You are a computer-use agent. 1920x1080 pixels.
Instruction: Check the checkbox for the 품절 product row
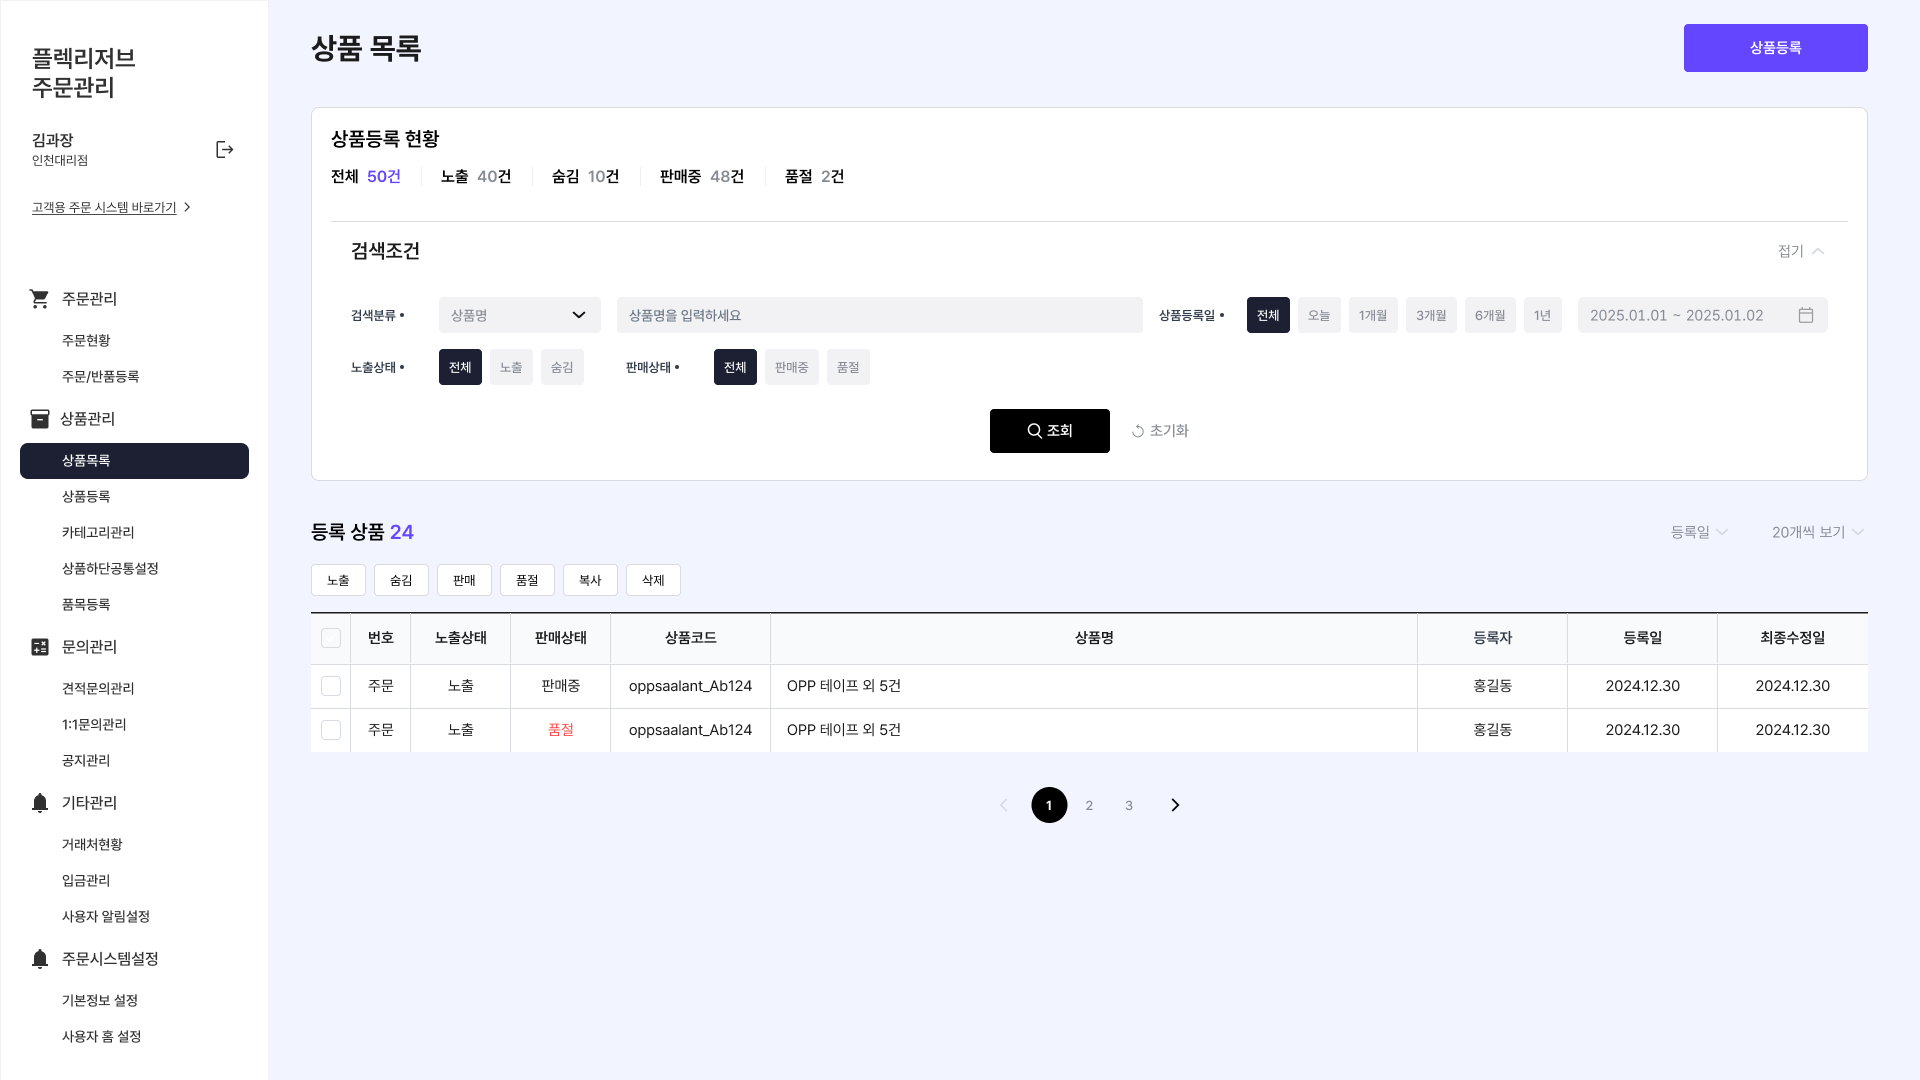point(331,730)
